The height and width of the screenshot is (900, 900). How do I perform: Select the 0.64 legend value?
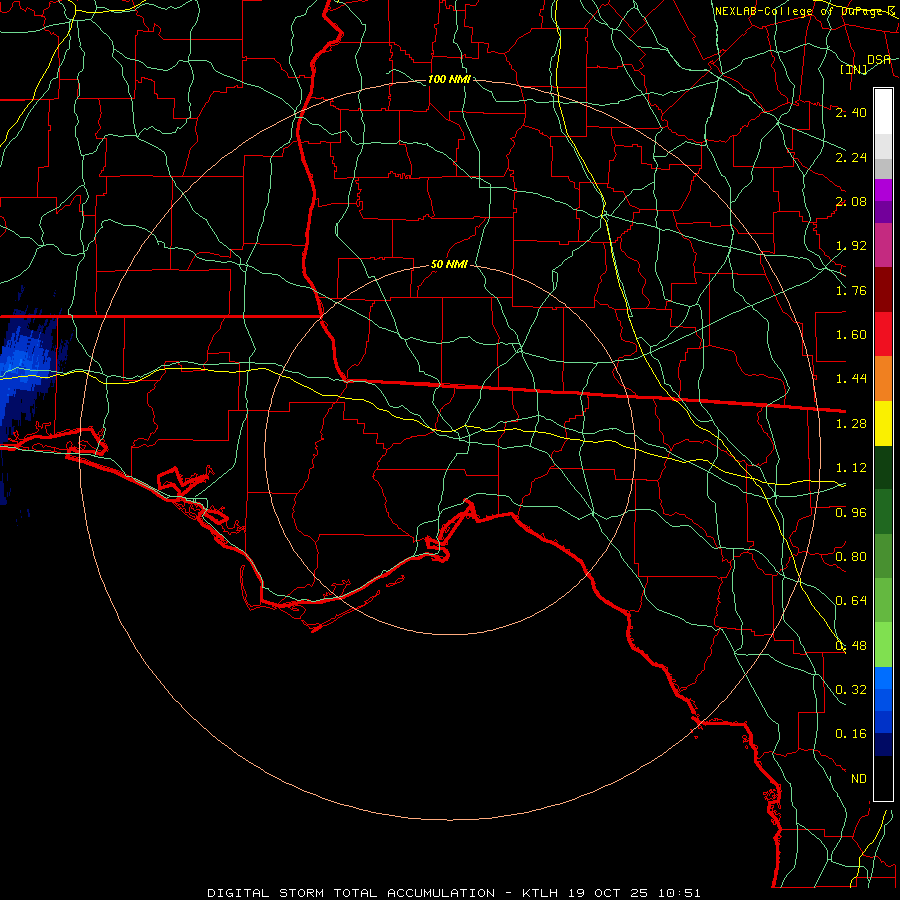tap(851, 601)
